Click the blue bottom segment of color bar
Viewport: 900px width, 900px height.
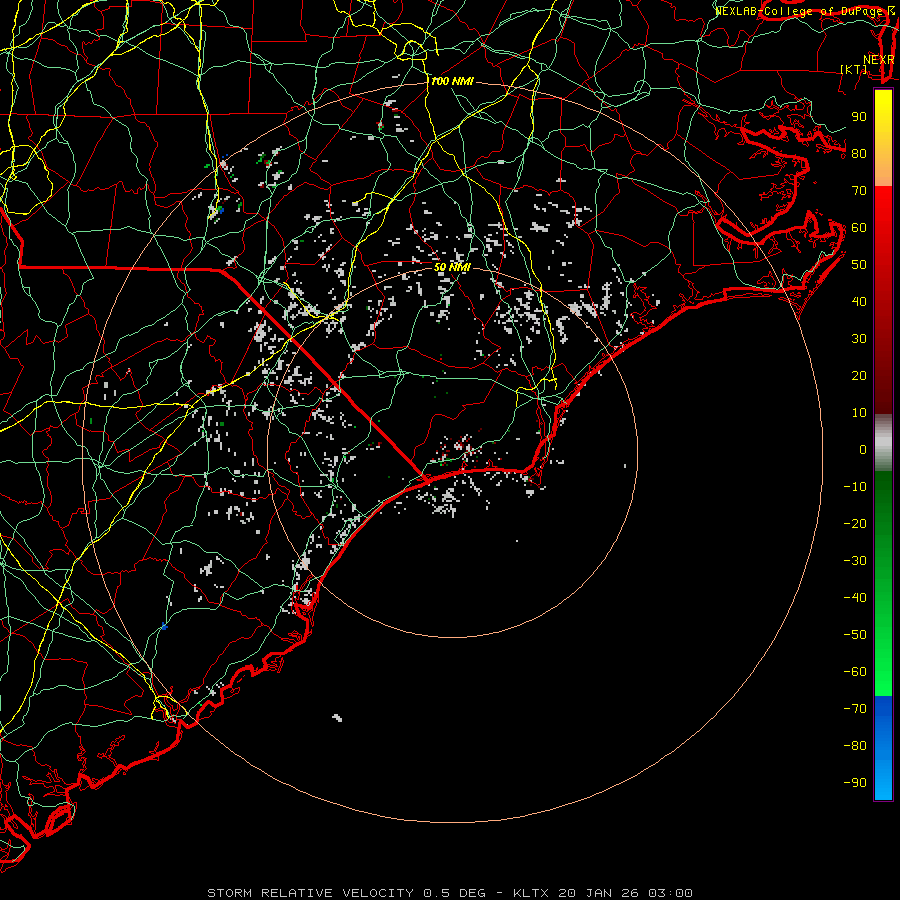pyautogui.click(x=883, y=748)
